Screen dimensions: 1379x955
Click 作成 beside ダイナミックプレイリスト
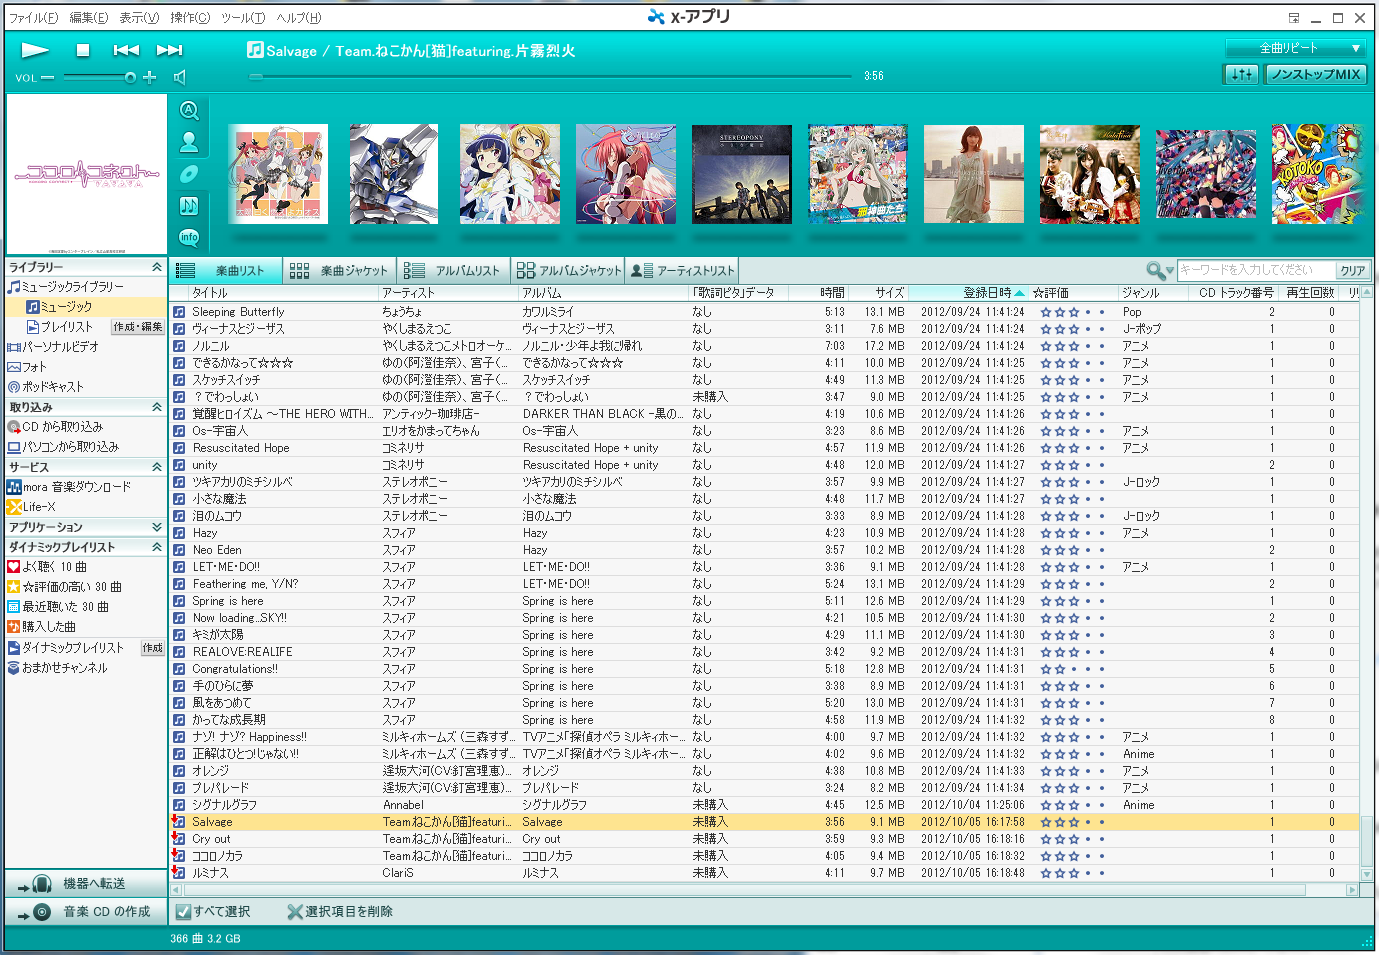tap(152, 648)
